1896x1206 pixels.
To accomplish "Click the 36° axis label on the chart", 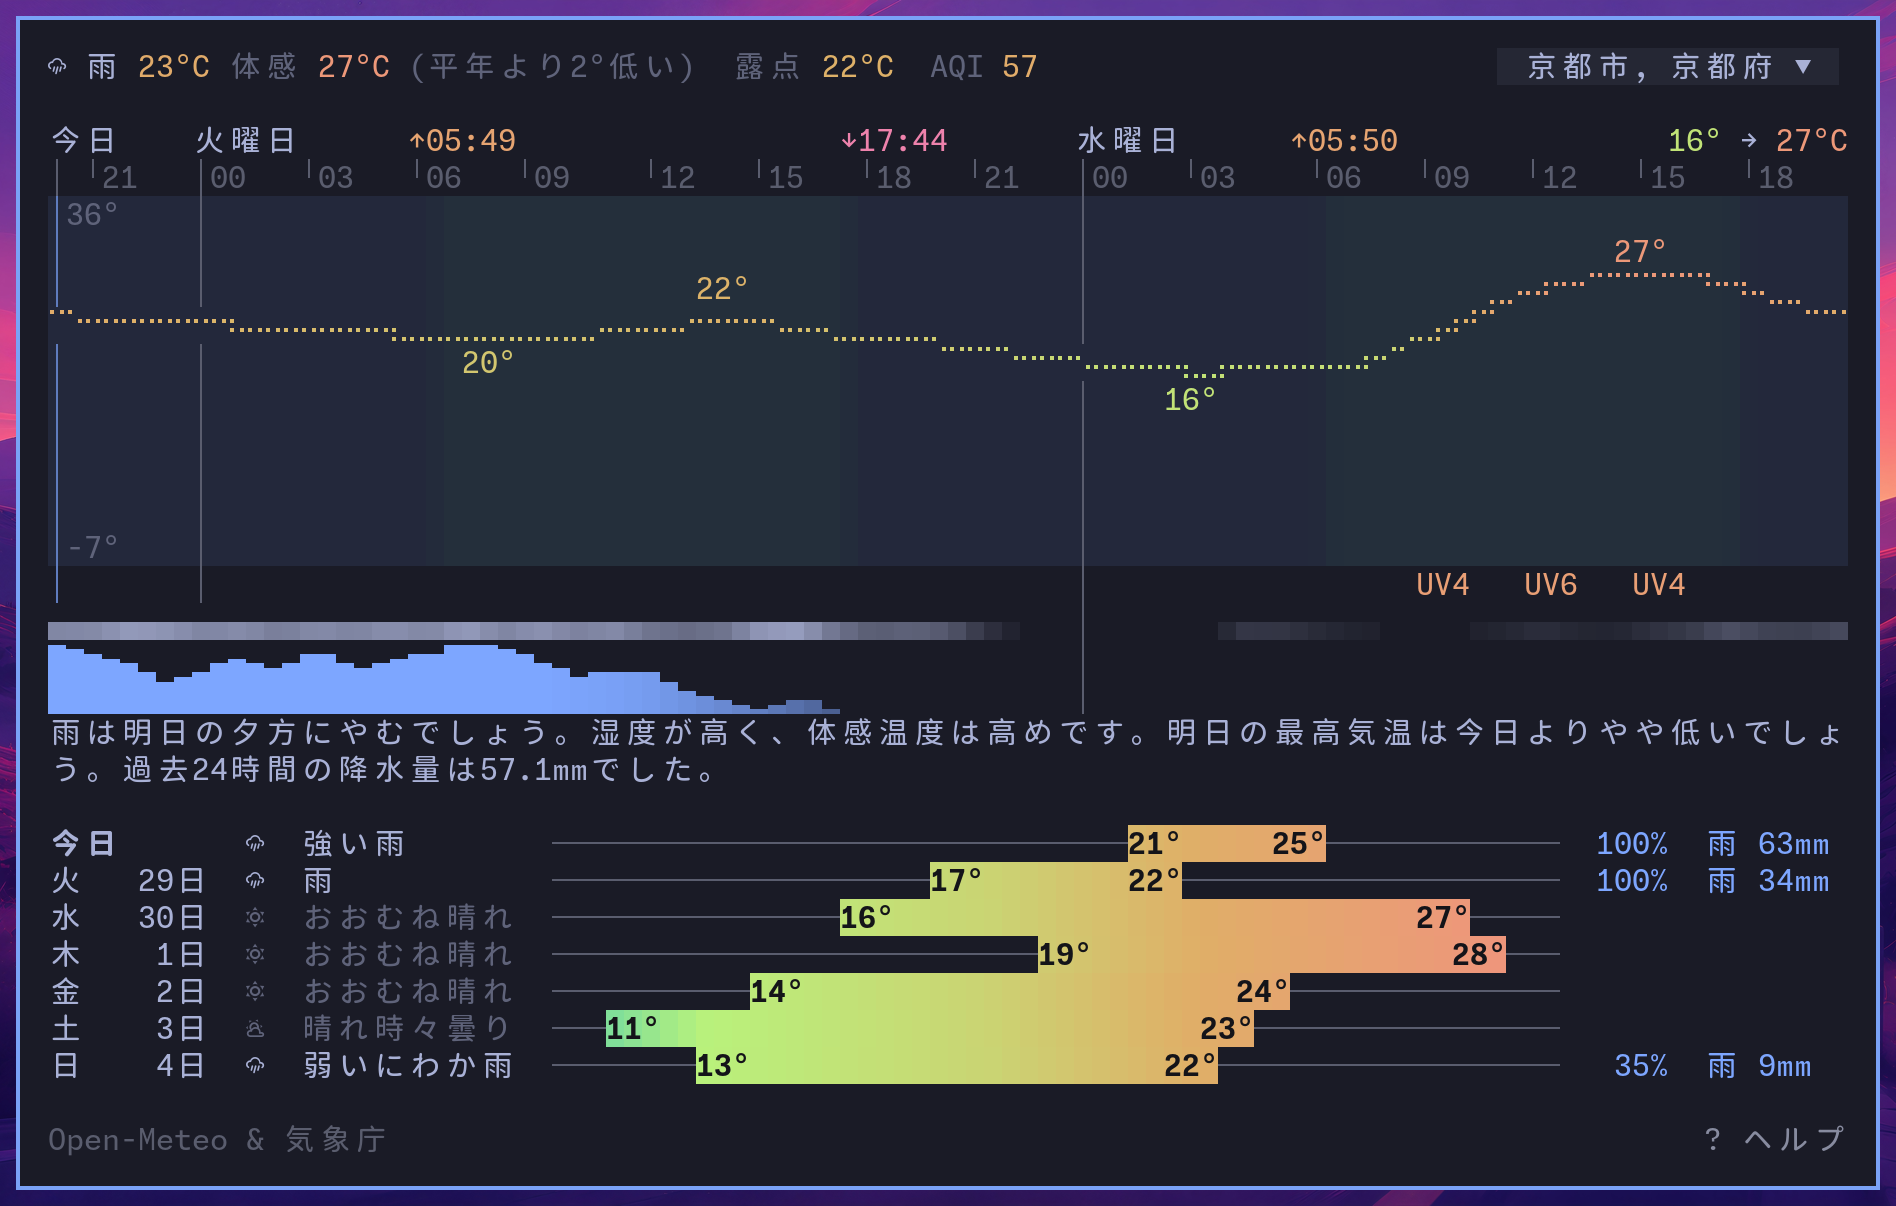I will point(92,215).
